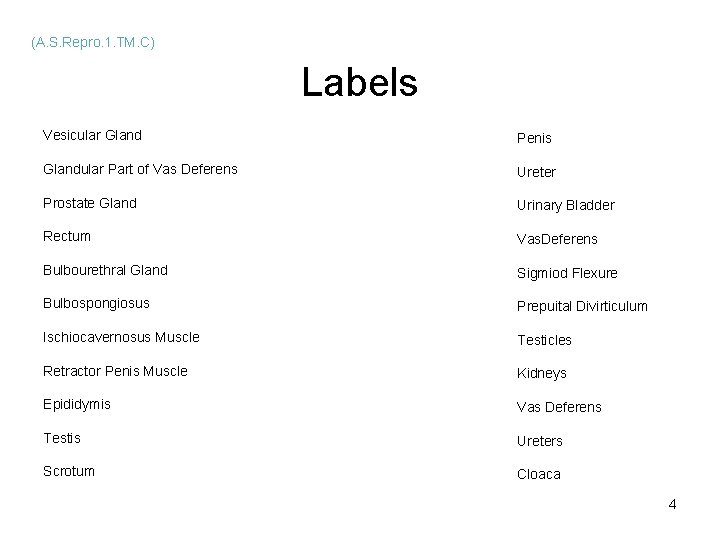Click the Sigmiod Flexure label

click(567, 274)
